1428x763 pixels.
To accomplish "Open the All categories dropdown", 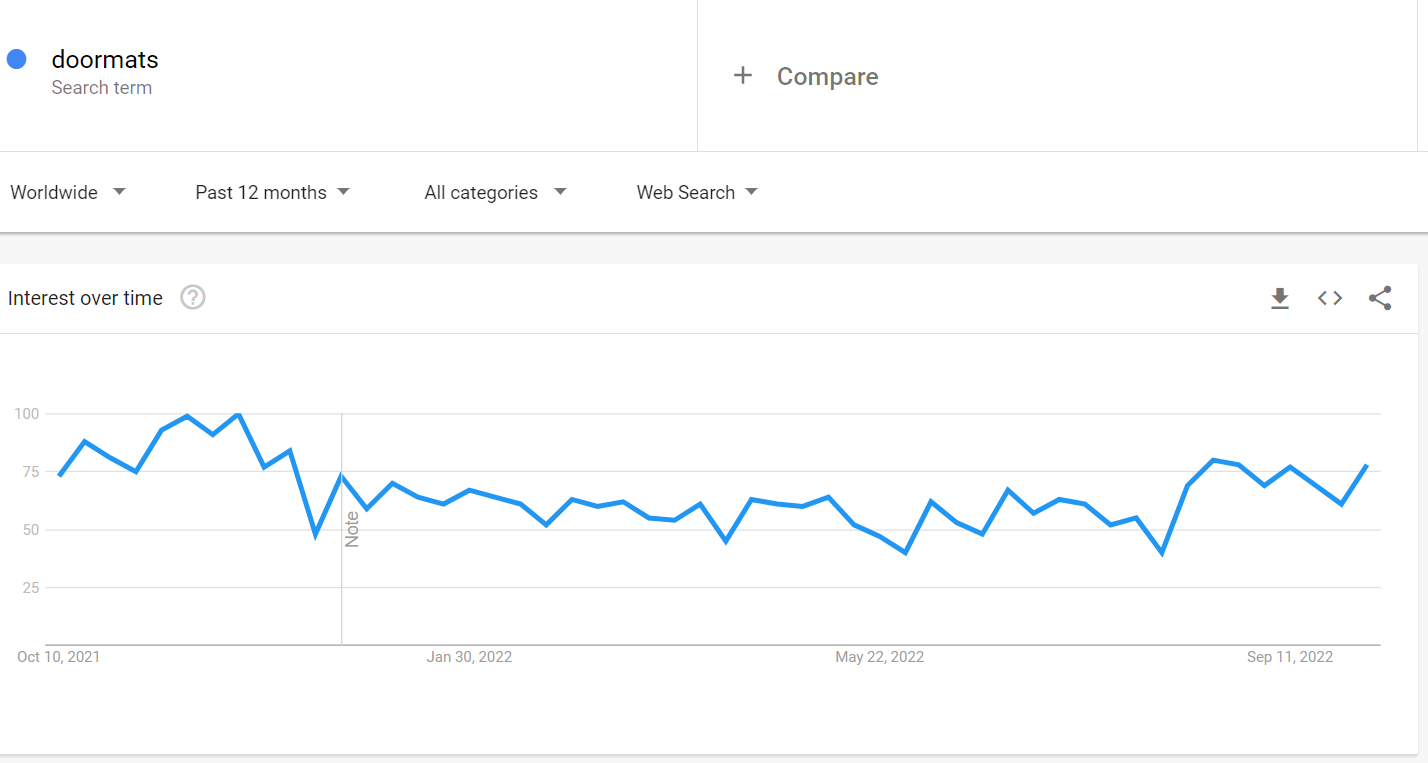I will pyautogui.click(x=495, y=192).
